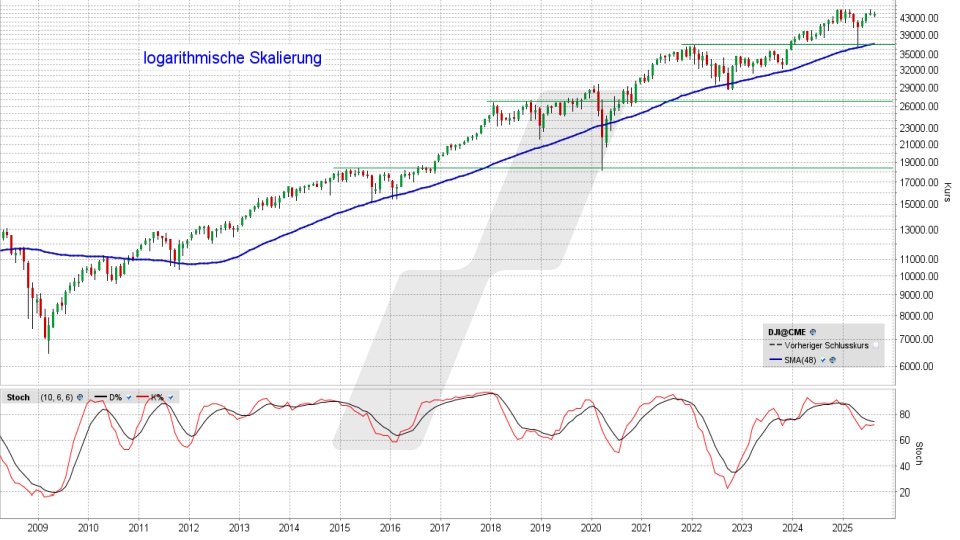Click the 6000.00 price axis label
The width and height of the screenshot is (960, 540).
pyautogui.click(x=917, y=366)
